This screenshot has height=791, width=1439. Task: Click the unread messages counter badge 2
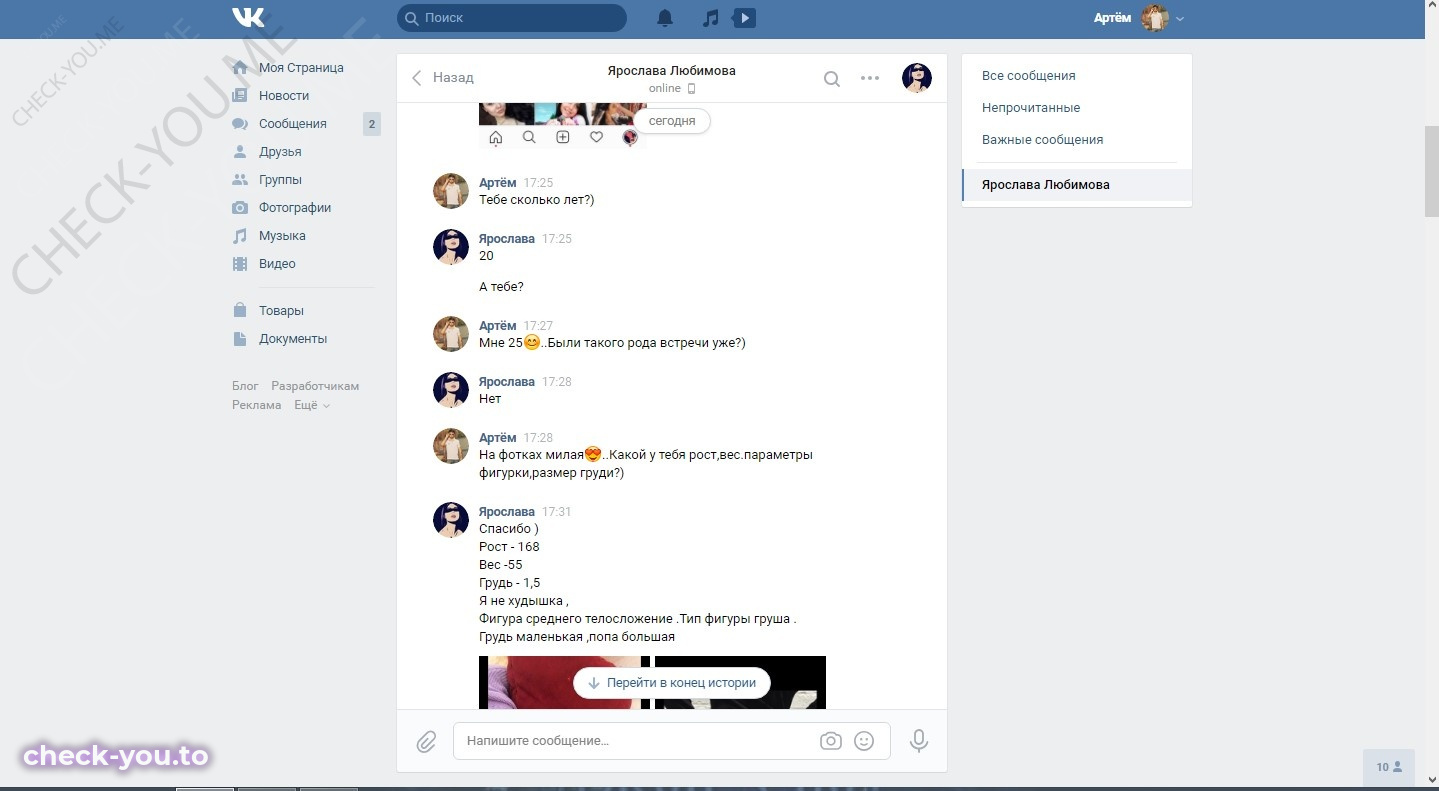[372, 124]
